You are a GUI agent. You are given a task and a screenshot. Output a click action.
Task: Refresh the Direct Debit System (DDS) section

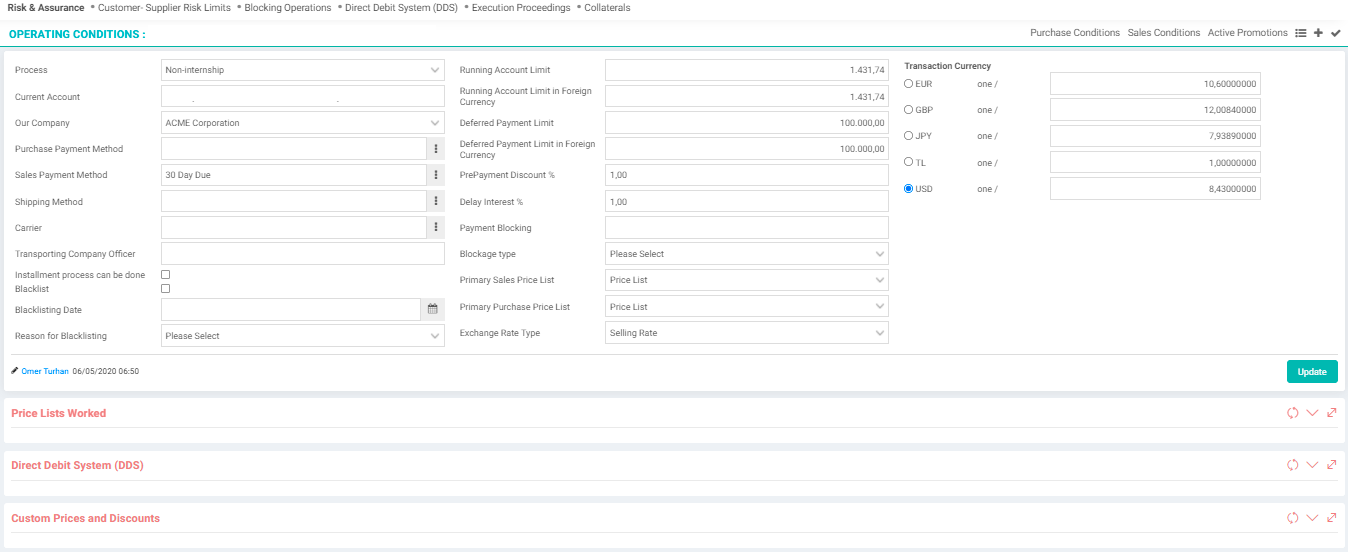tap(1292, 465)
